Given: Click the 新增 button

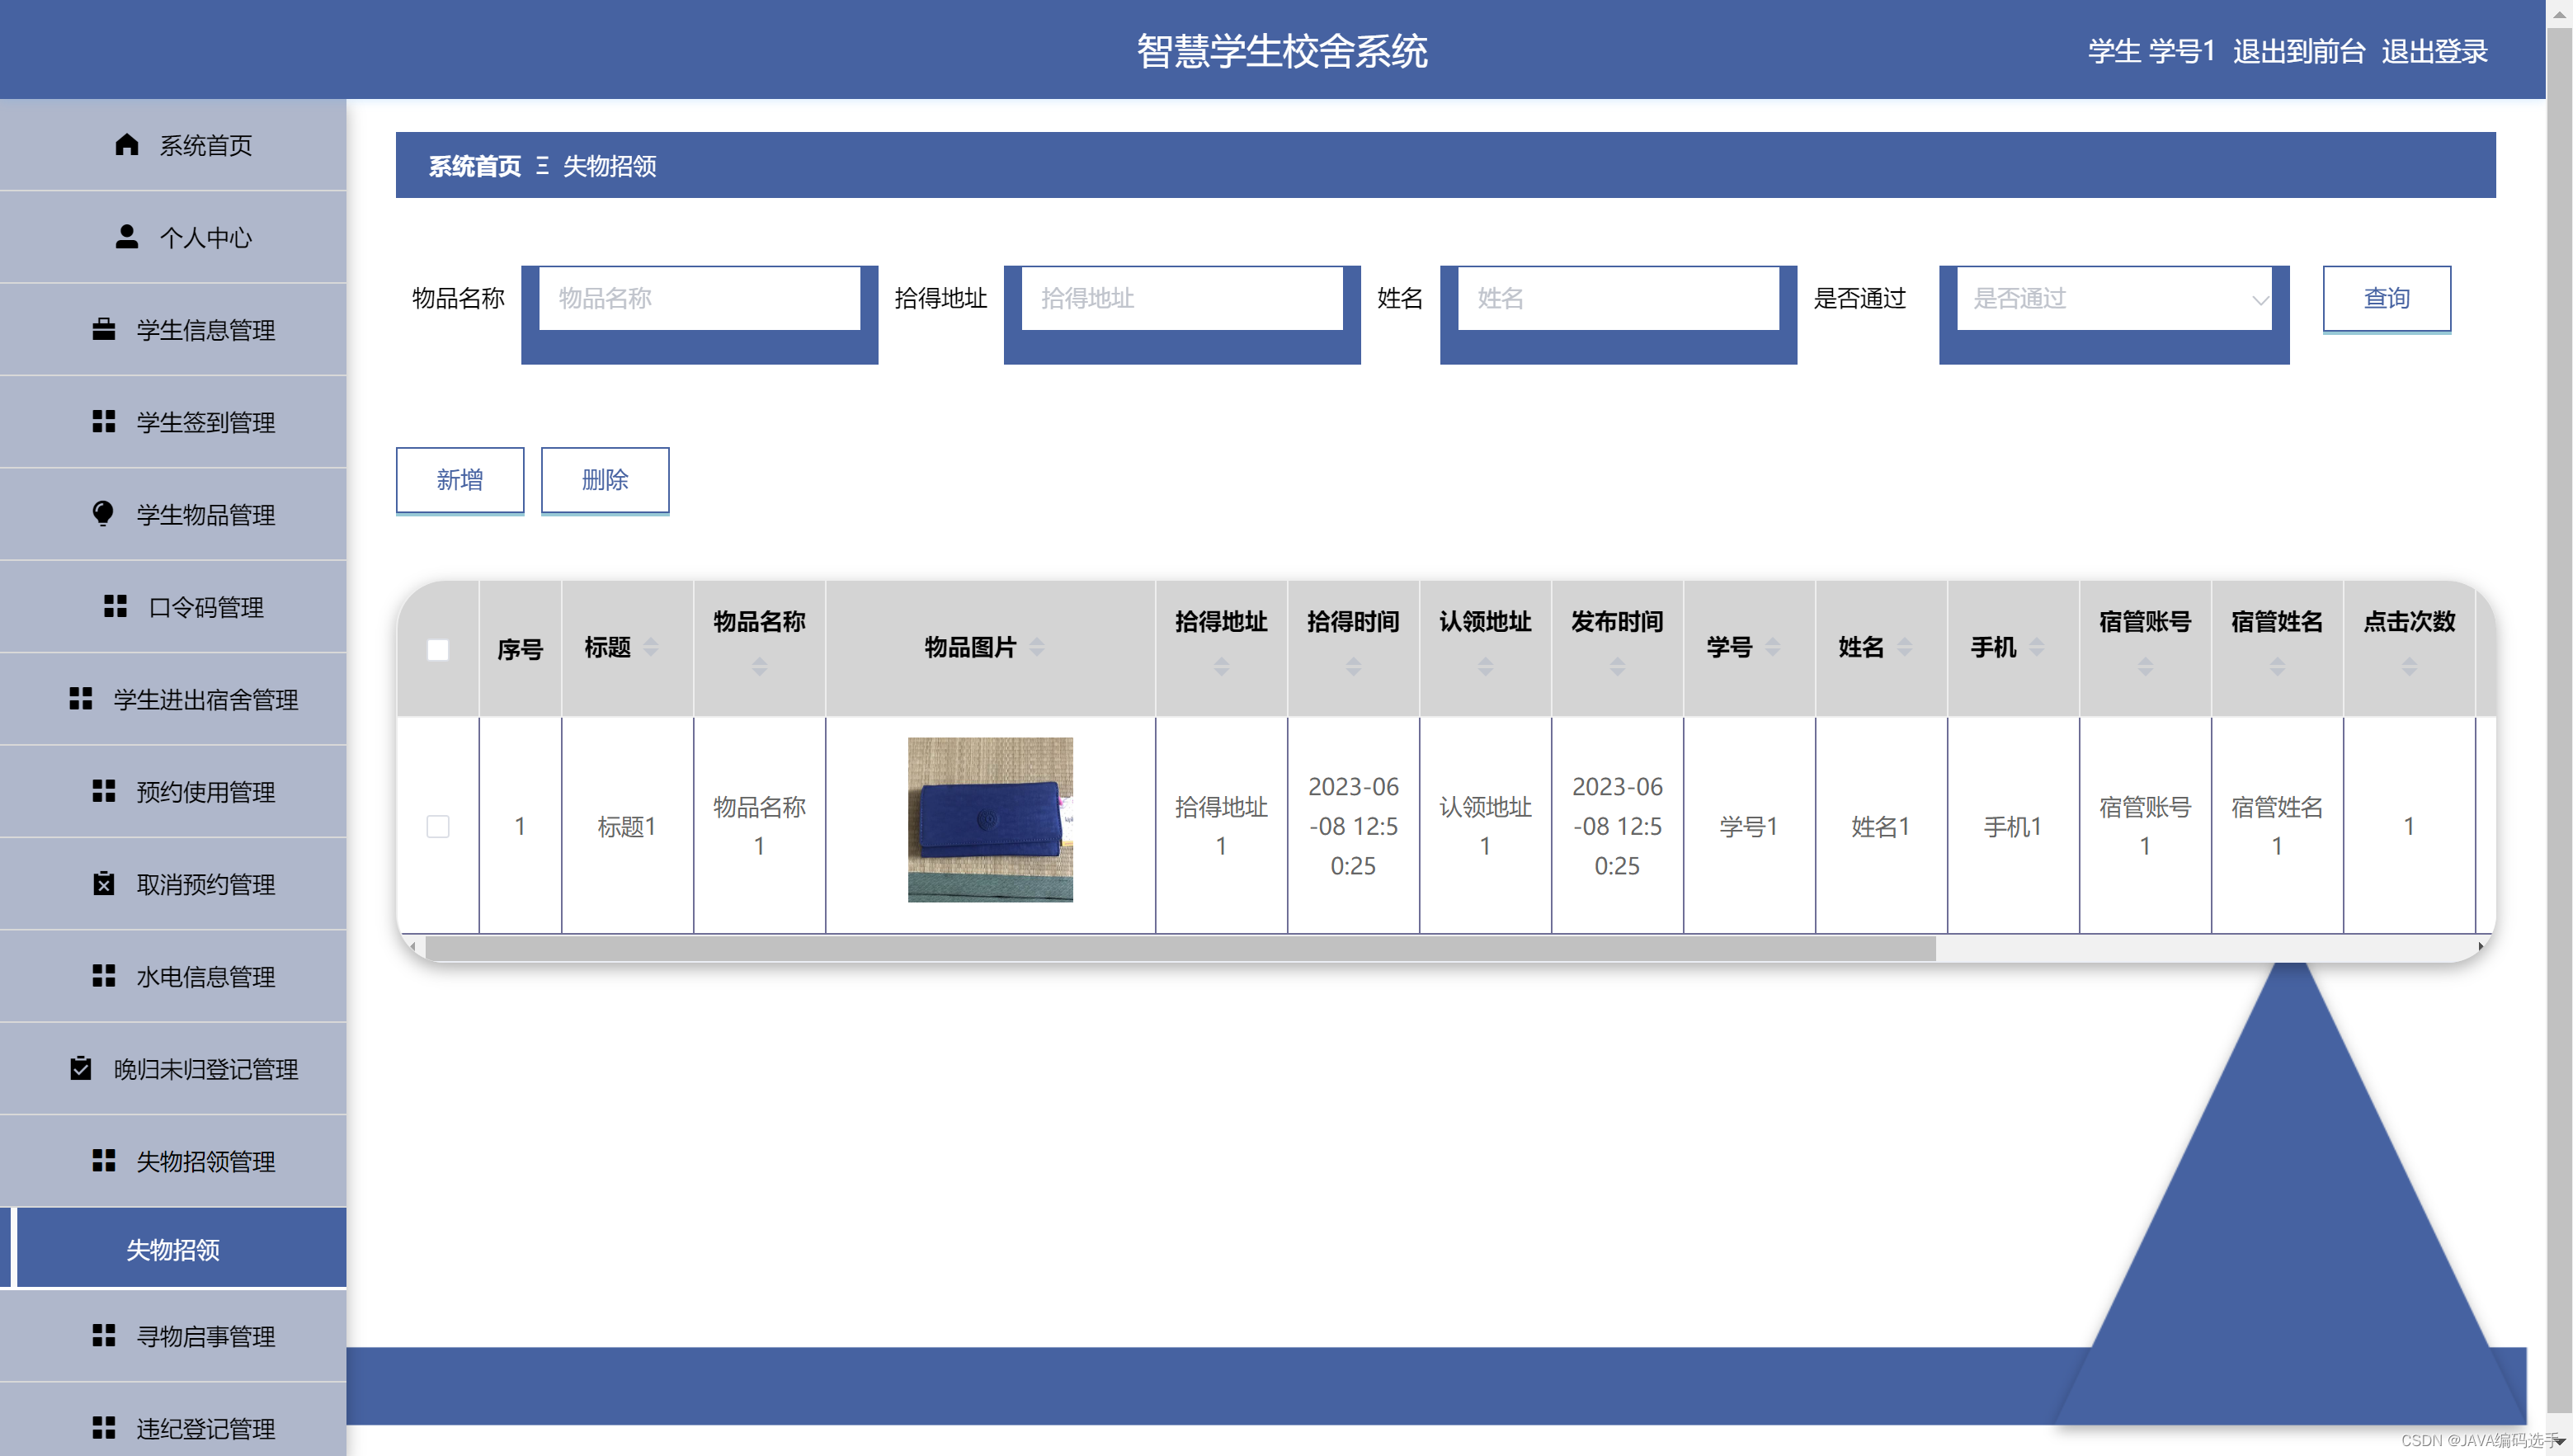Looking at the screenshot, I should click(459, 480).
